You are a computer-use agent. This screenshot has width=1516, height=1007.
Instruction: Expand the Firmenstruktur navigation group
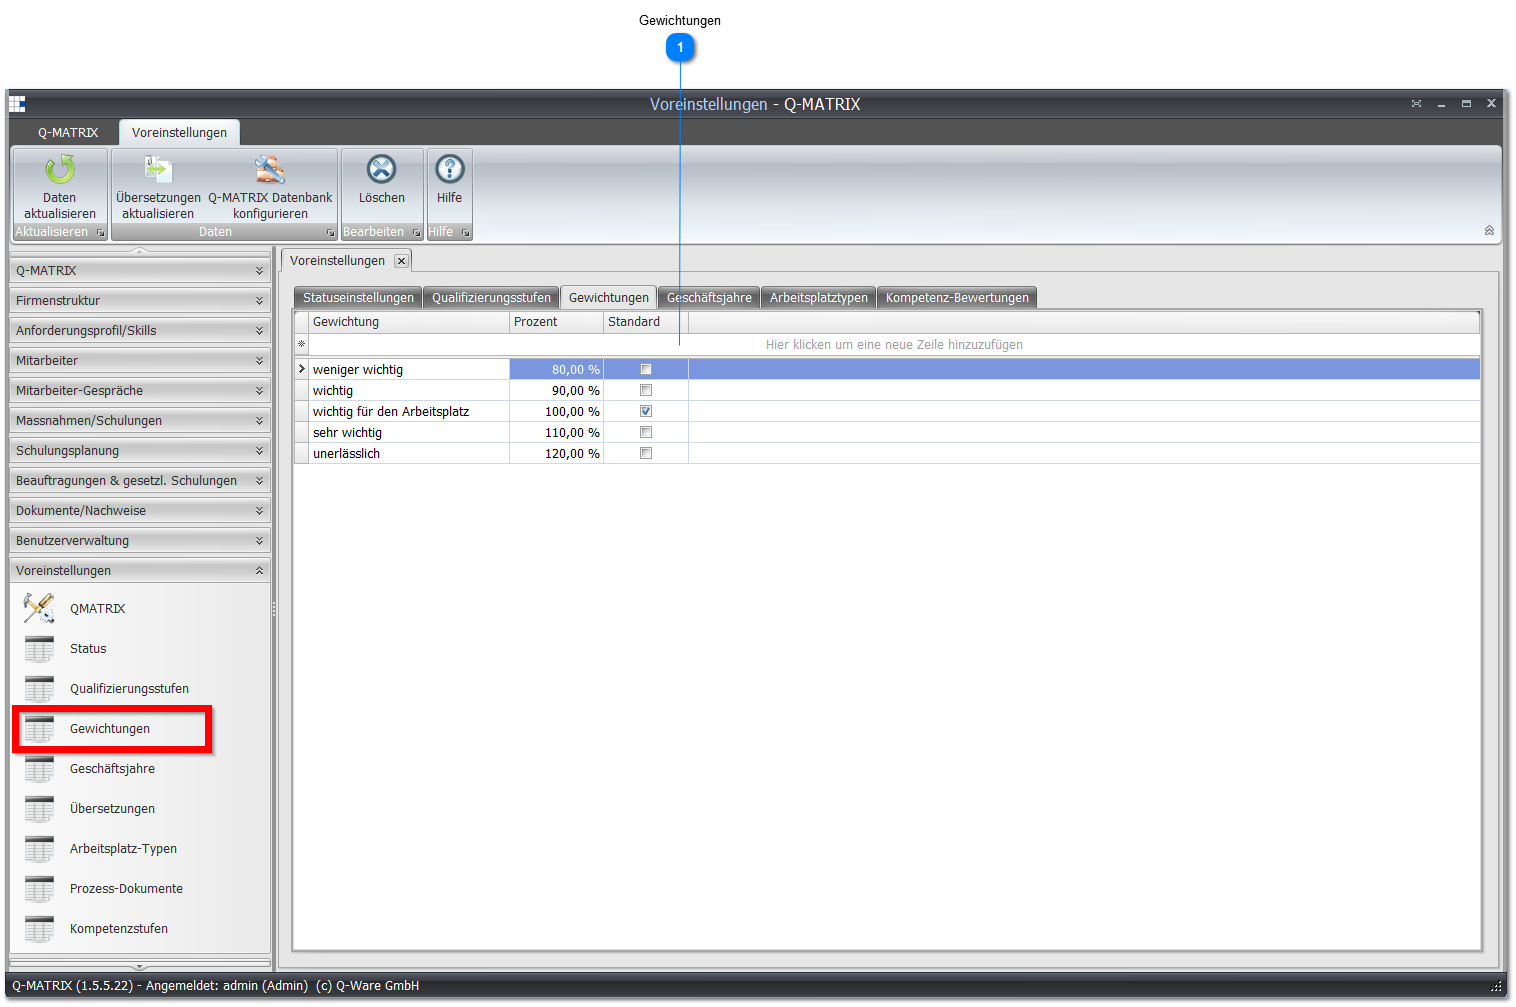coord(140,300)
